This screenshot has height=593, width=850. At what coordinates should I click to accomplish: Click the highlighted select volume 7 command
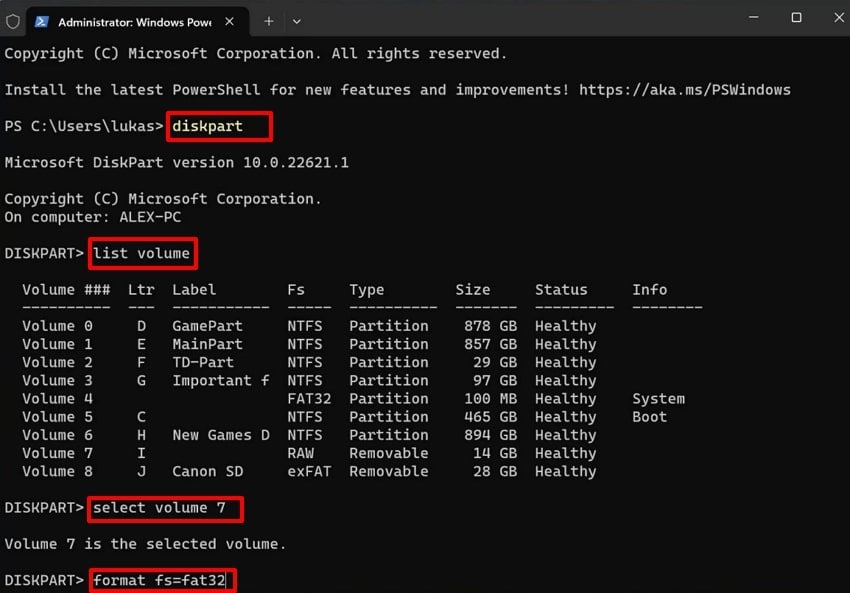coord(165,509)
